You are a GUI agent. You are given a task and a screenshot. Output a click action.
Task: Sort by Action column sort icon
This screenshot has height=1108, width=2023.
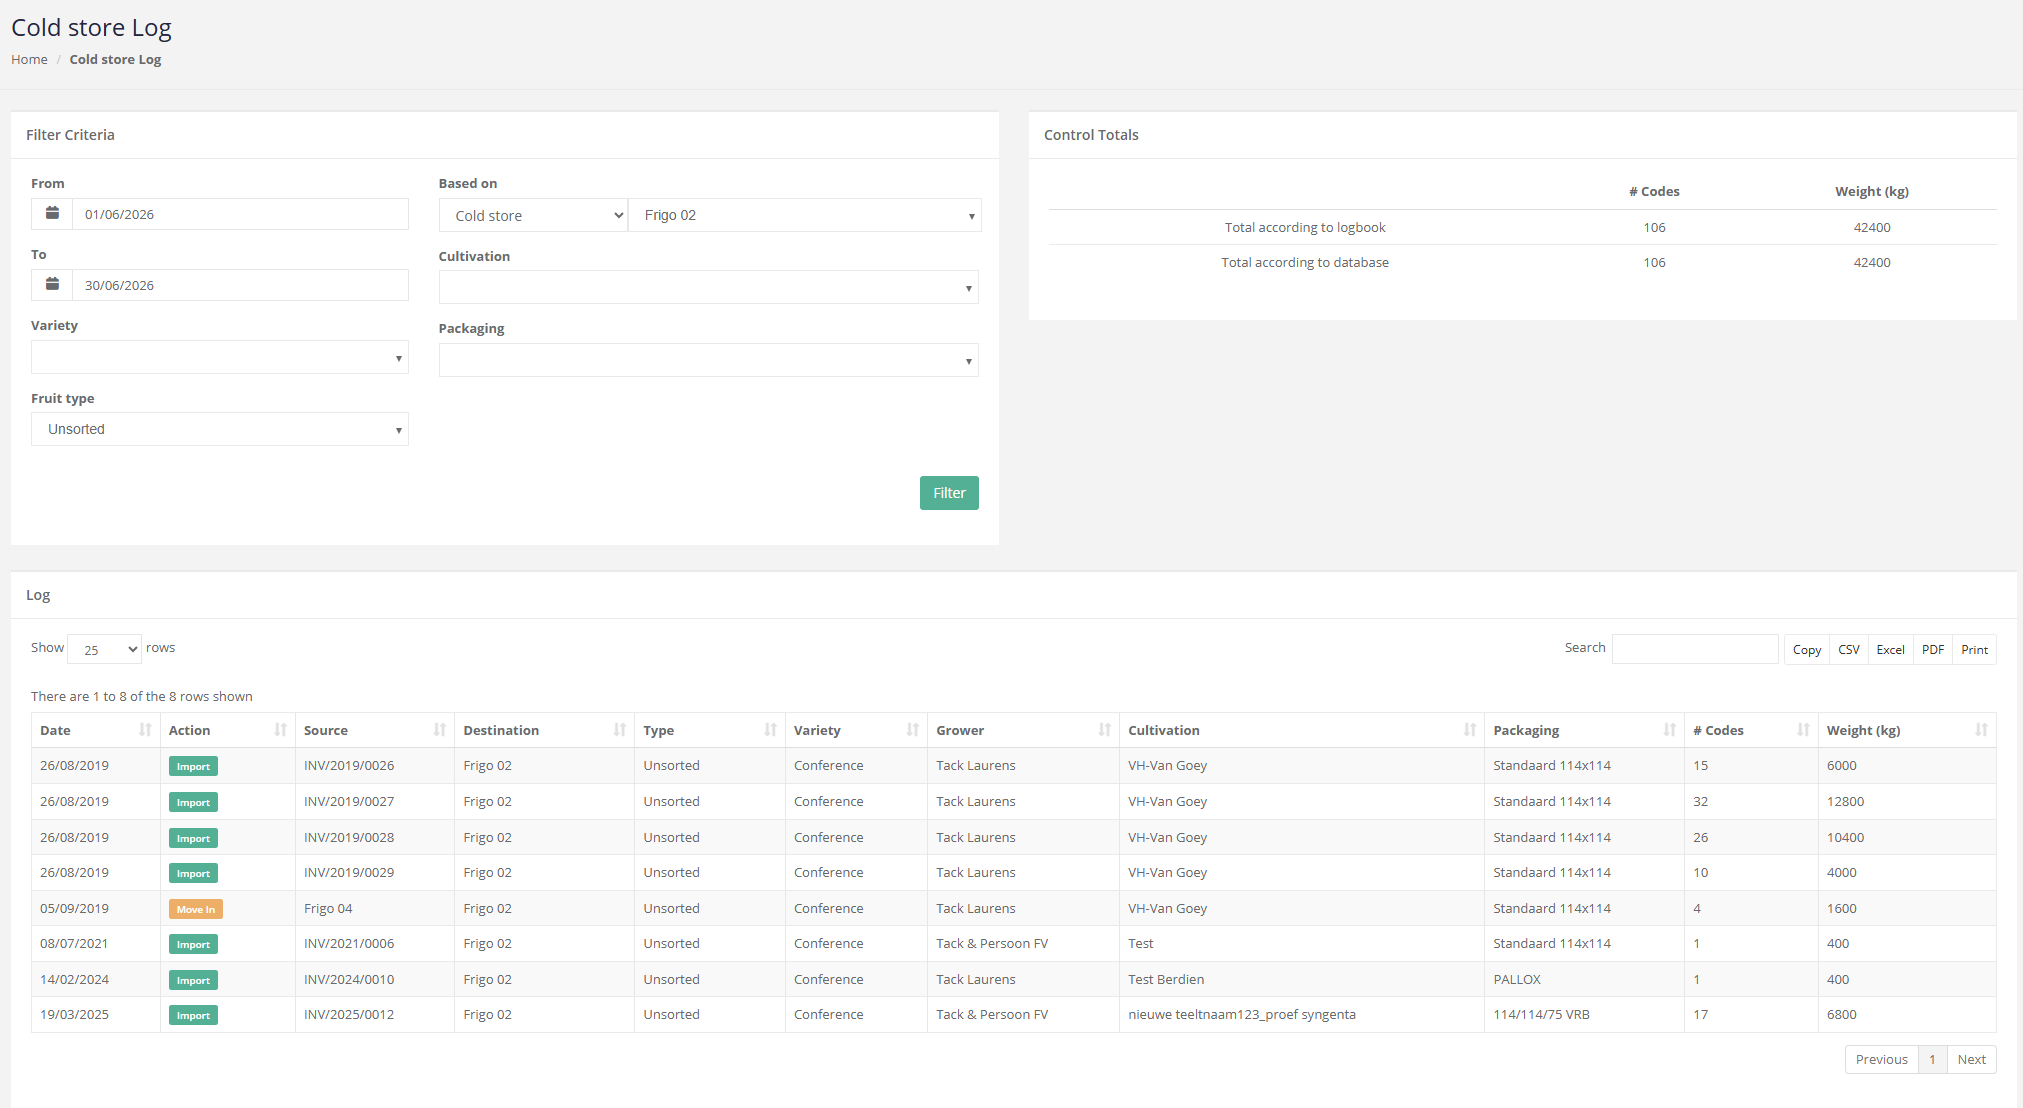280,730
